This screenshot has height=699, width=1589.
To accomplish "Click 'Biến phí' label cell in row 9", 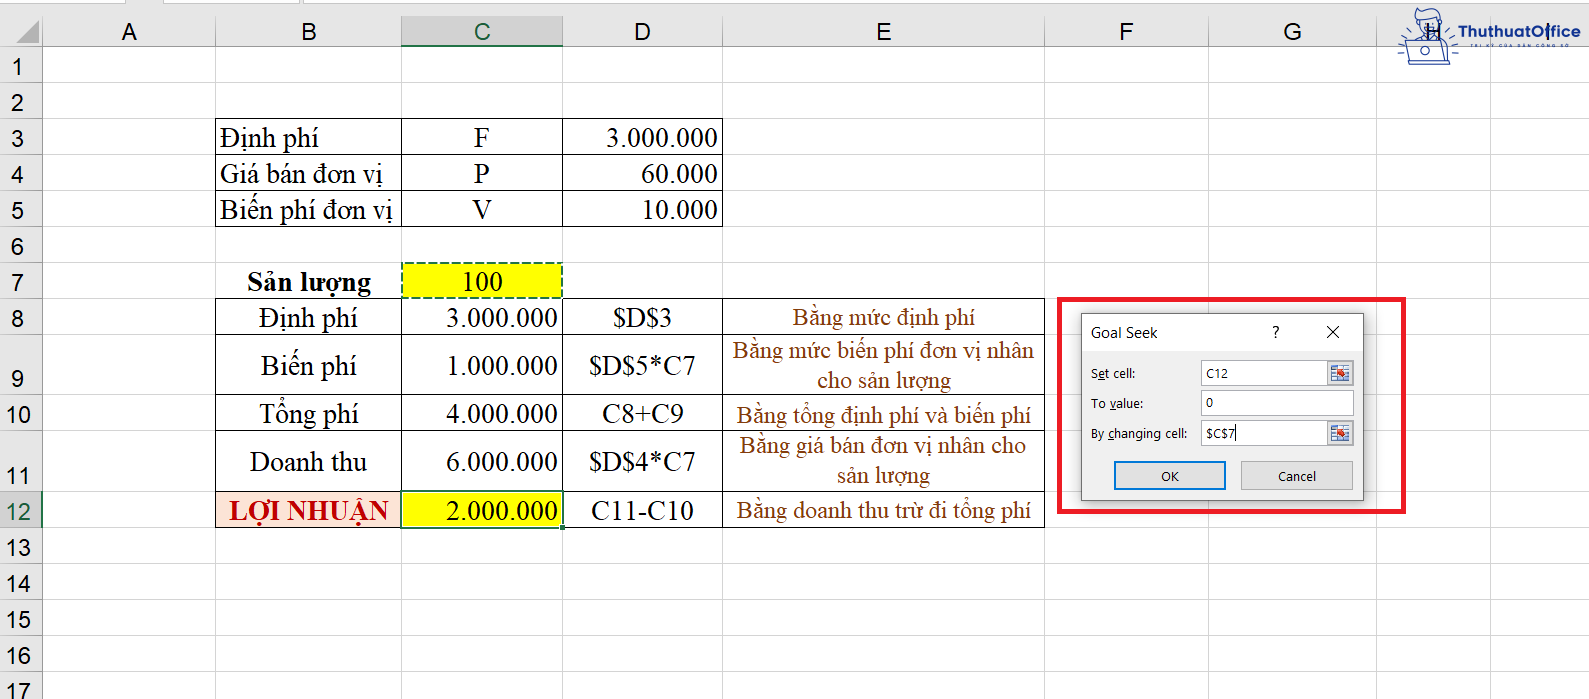I will [309, 365].
